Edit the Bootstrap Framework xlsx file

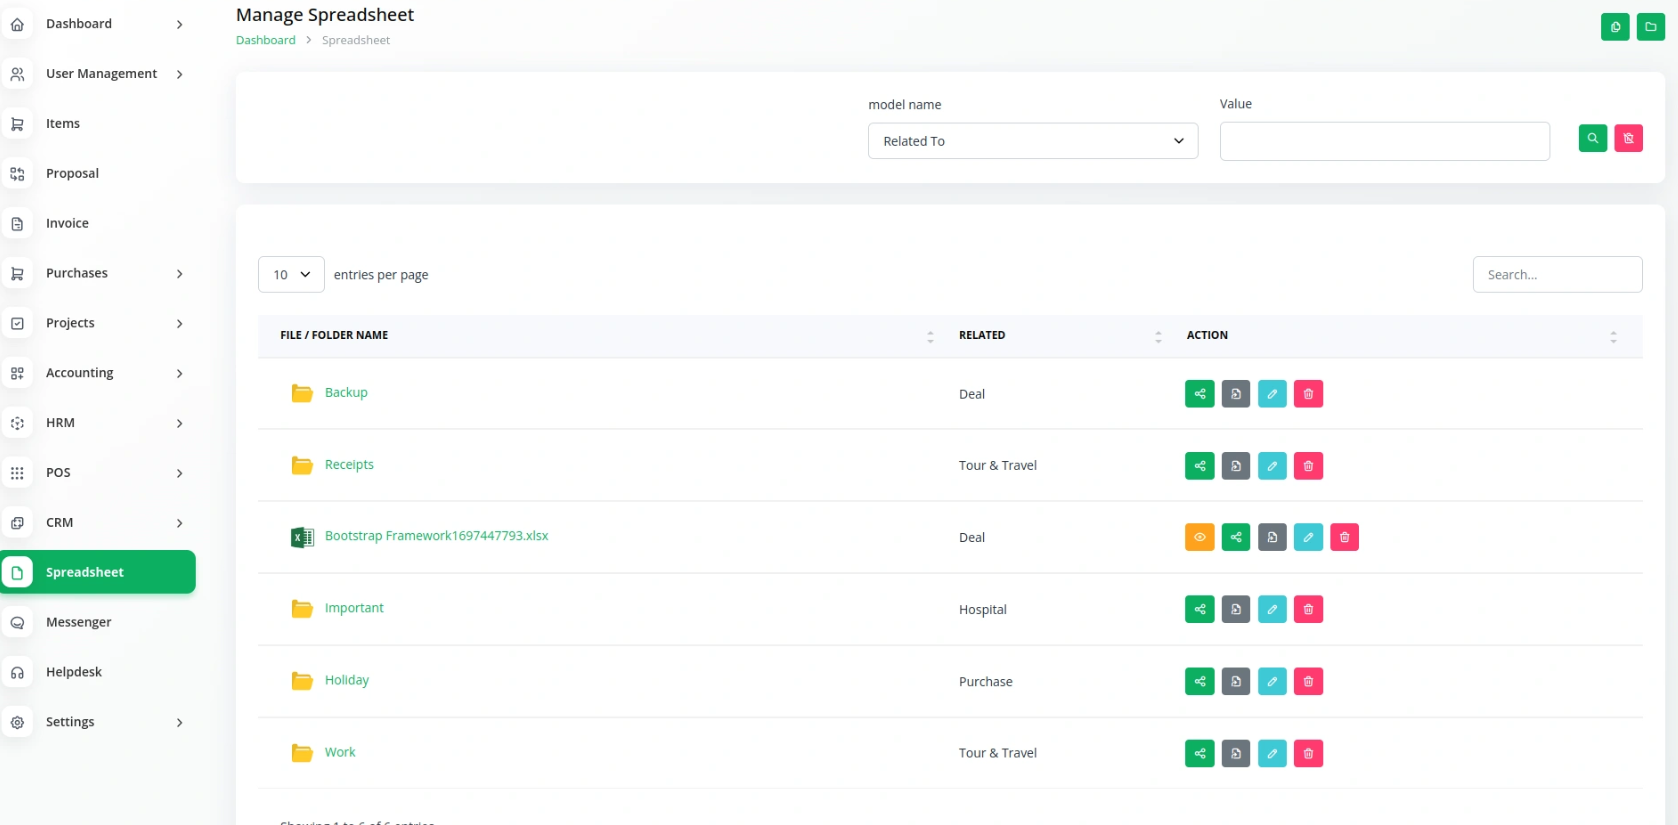click(x=1308, y=538)
